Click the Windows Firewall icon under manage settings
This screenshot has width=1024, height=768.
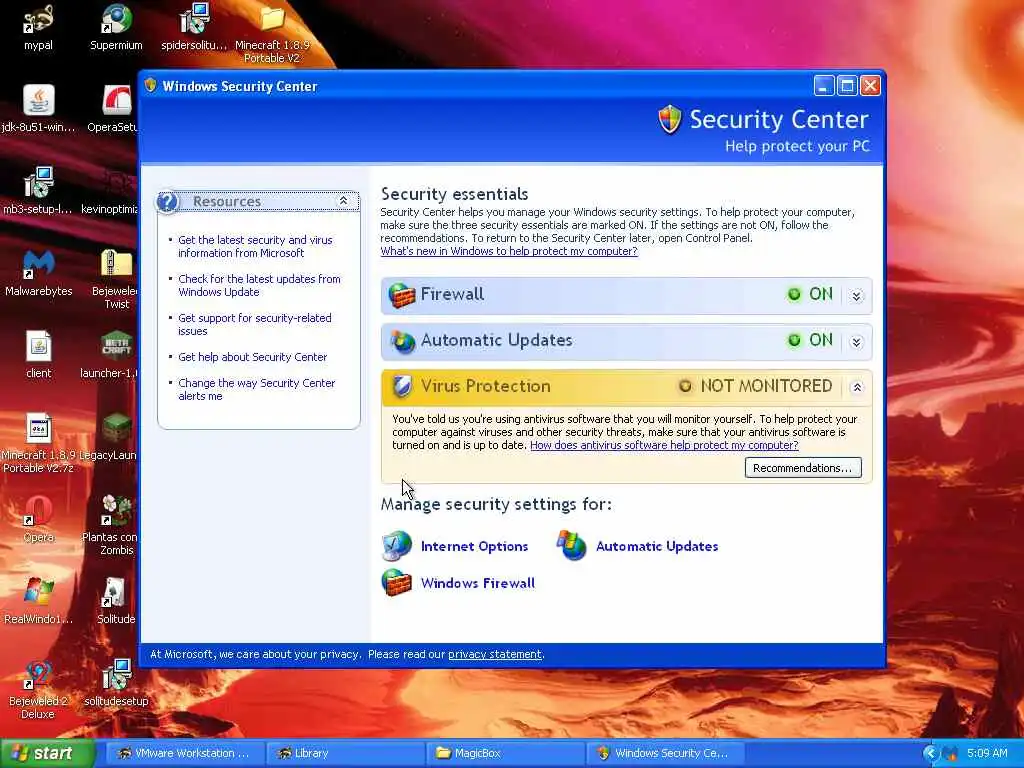point(396,583)
